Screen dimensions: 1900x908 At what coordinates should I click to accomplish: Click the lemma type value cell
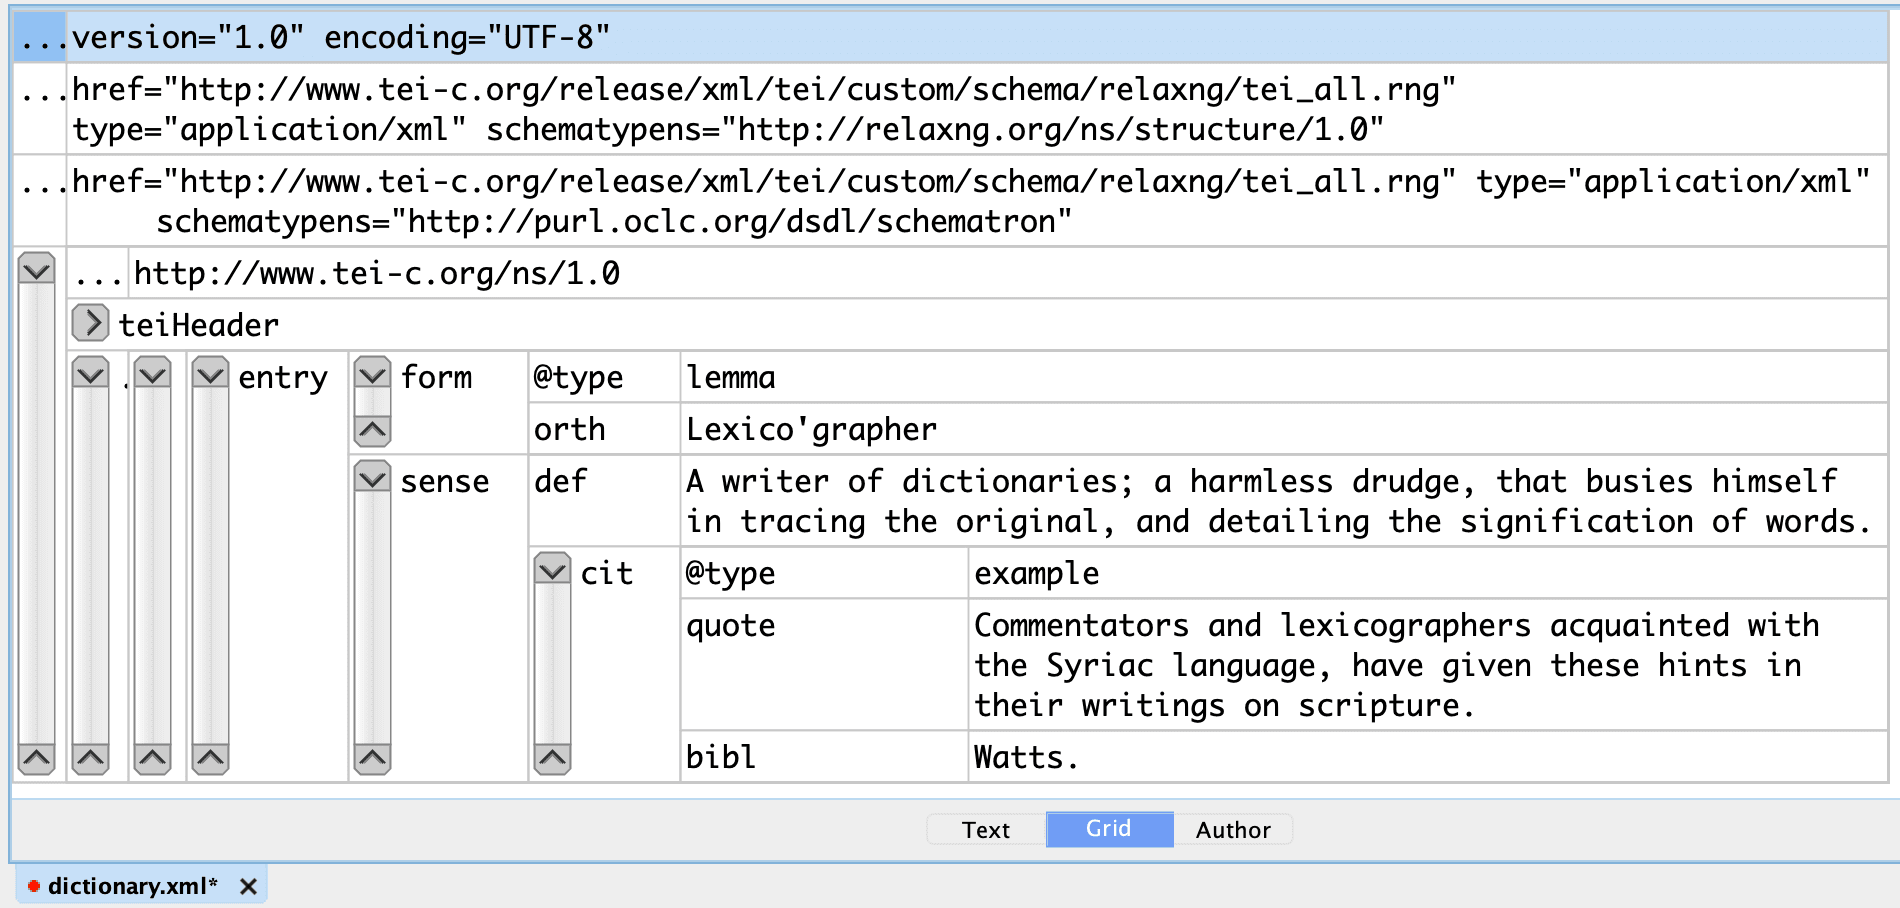coord(731,377)
